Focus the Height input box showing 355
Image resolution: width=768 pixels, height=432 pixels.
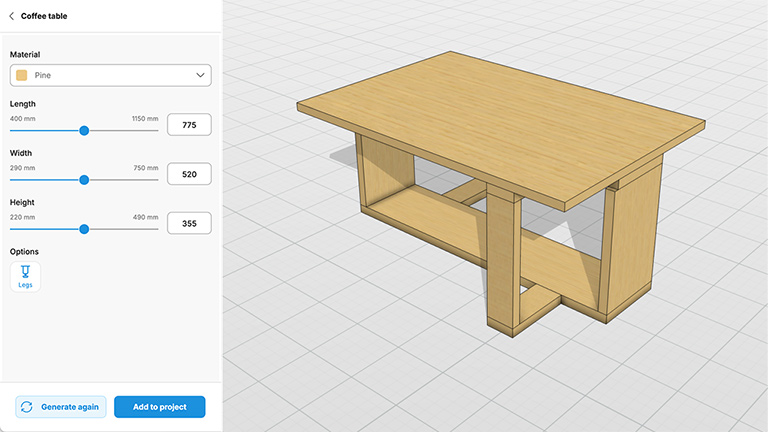coord(189,223)
